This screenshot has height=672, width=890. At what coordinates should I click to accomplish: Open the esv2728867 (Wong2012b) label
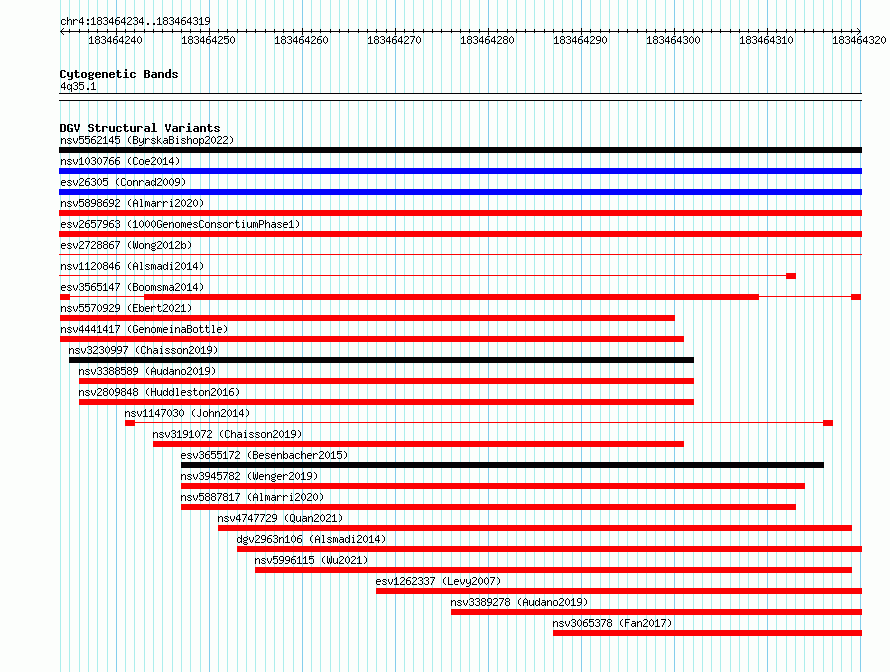click(x=126, y=245)
